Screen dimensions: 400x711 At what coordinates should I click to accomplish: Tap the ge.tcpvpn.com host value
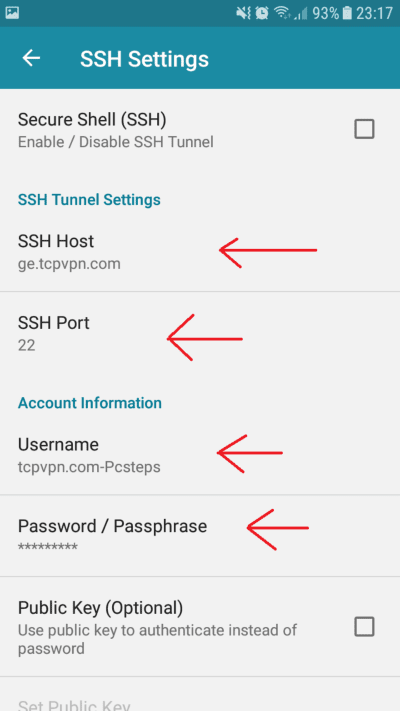(x=69, y=264)
